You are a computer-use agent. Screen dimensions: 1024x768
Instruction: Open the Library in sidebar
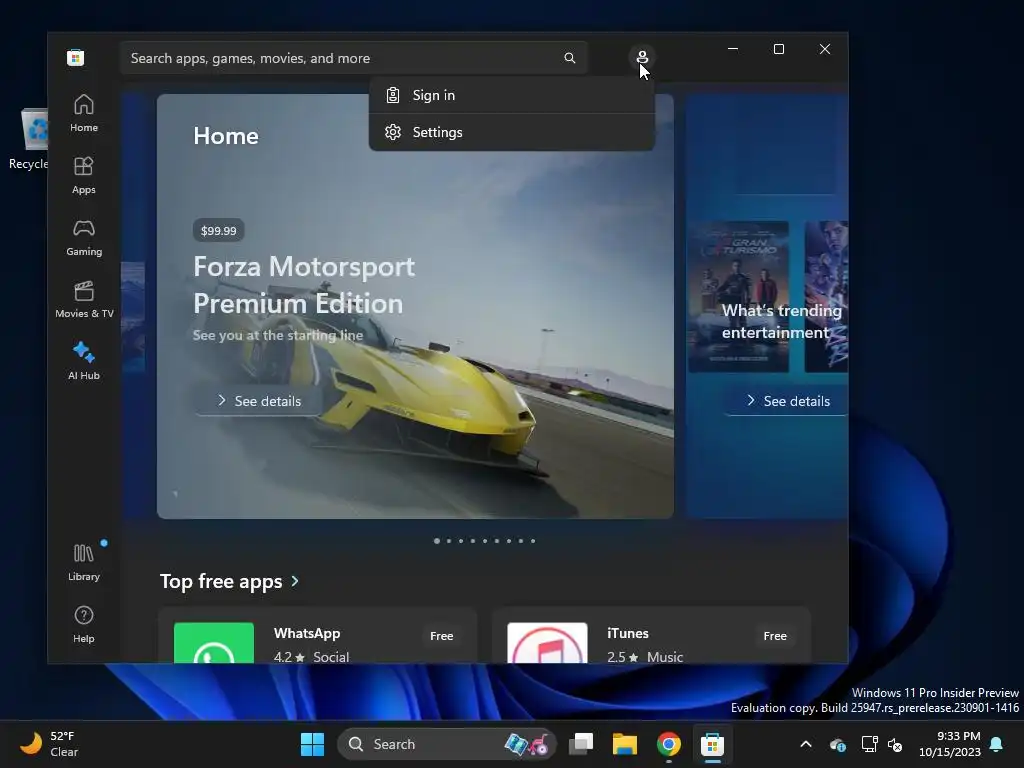[x=84, y=562]
